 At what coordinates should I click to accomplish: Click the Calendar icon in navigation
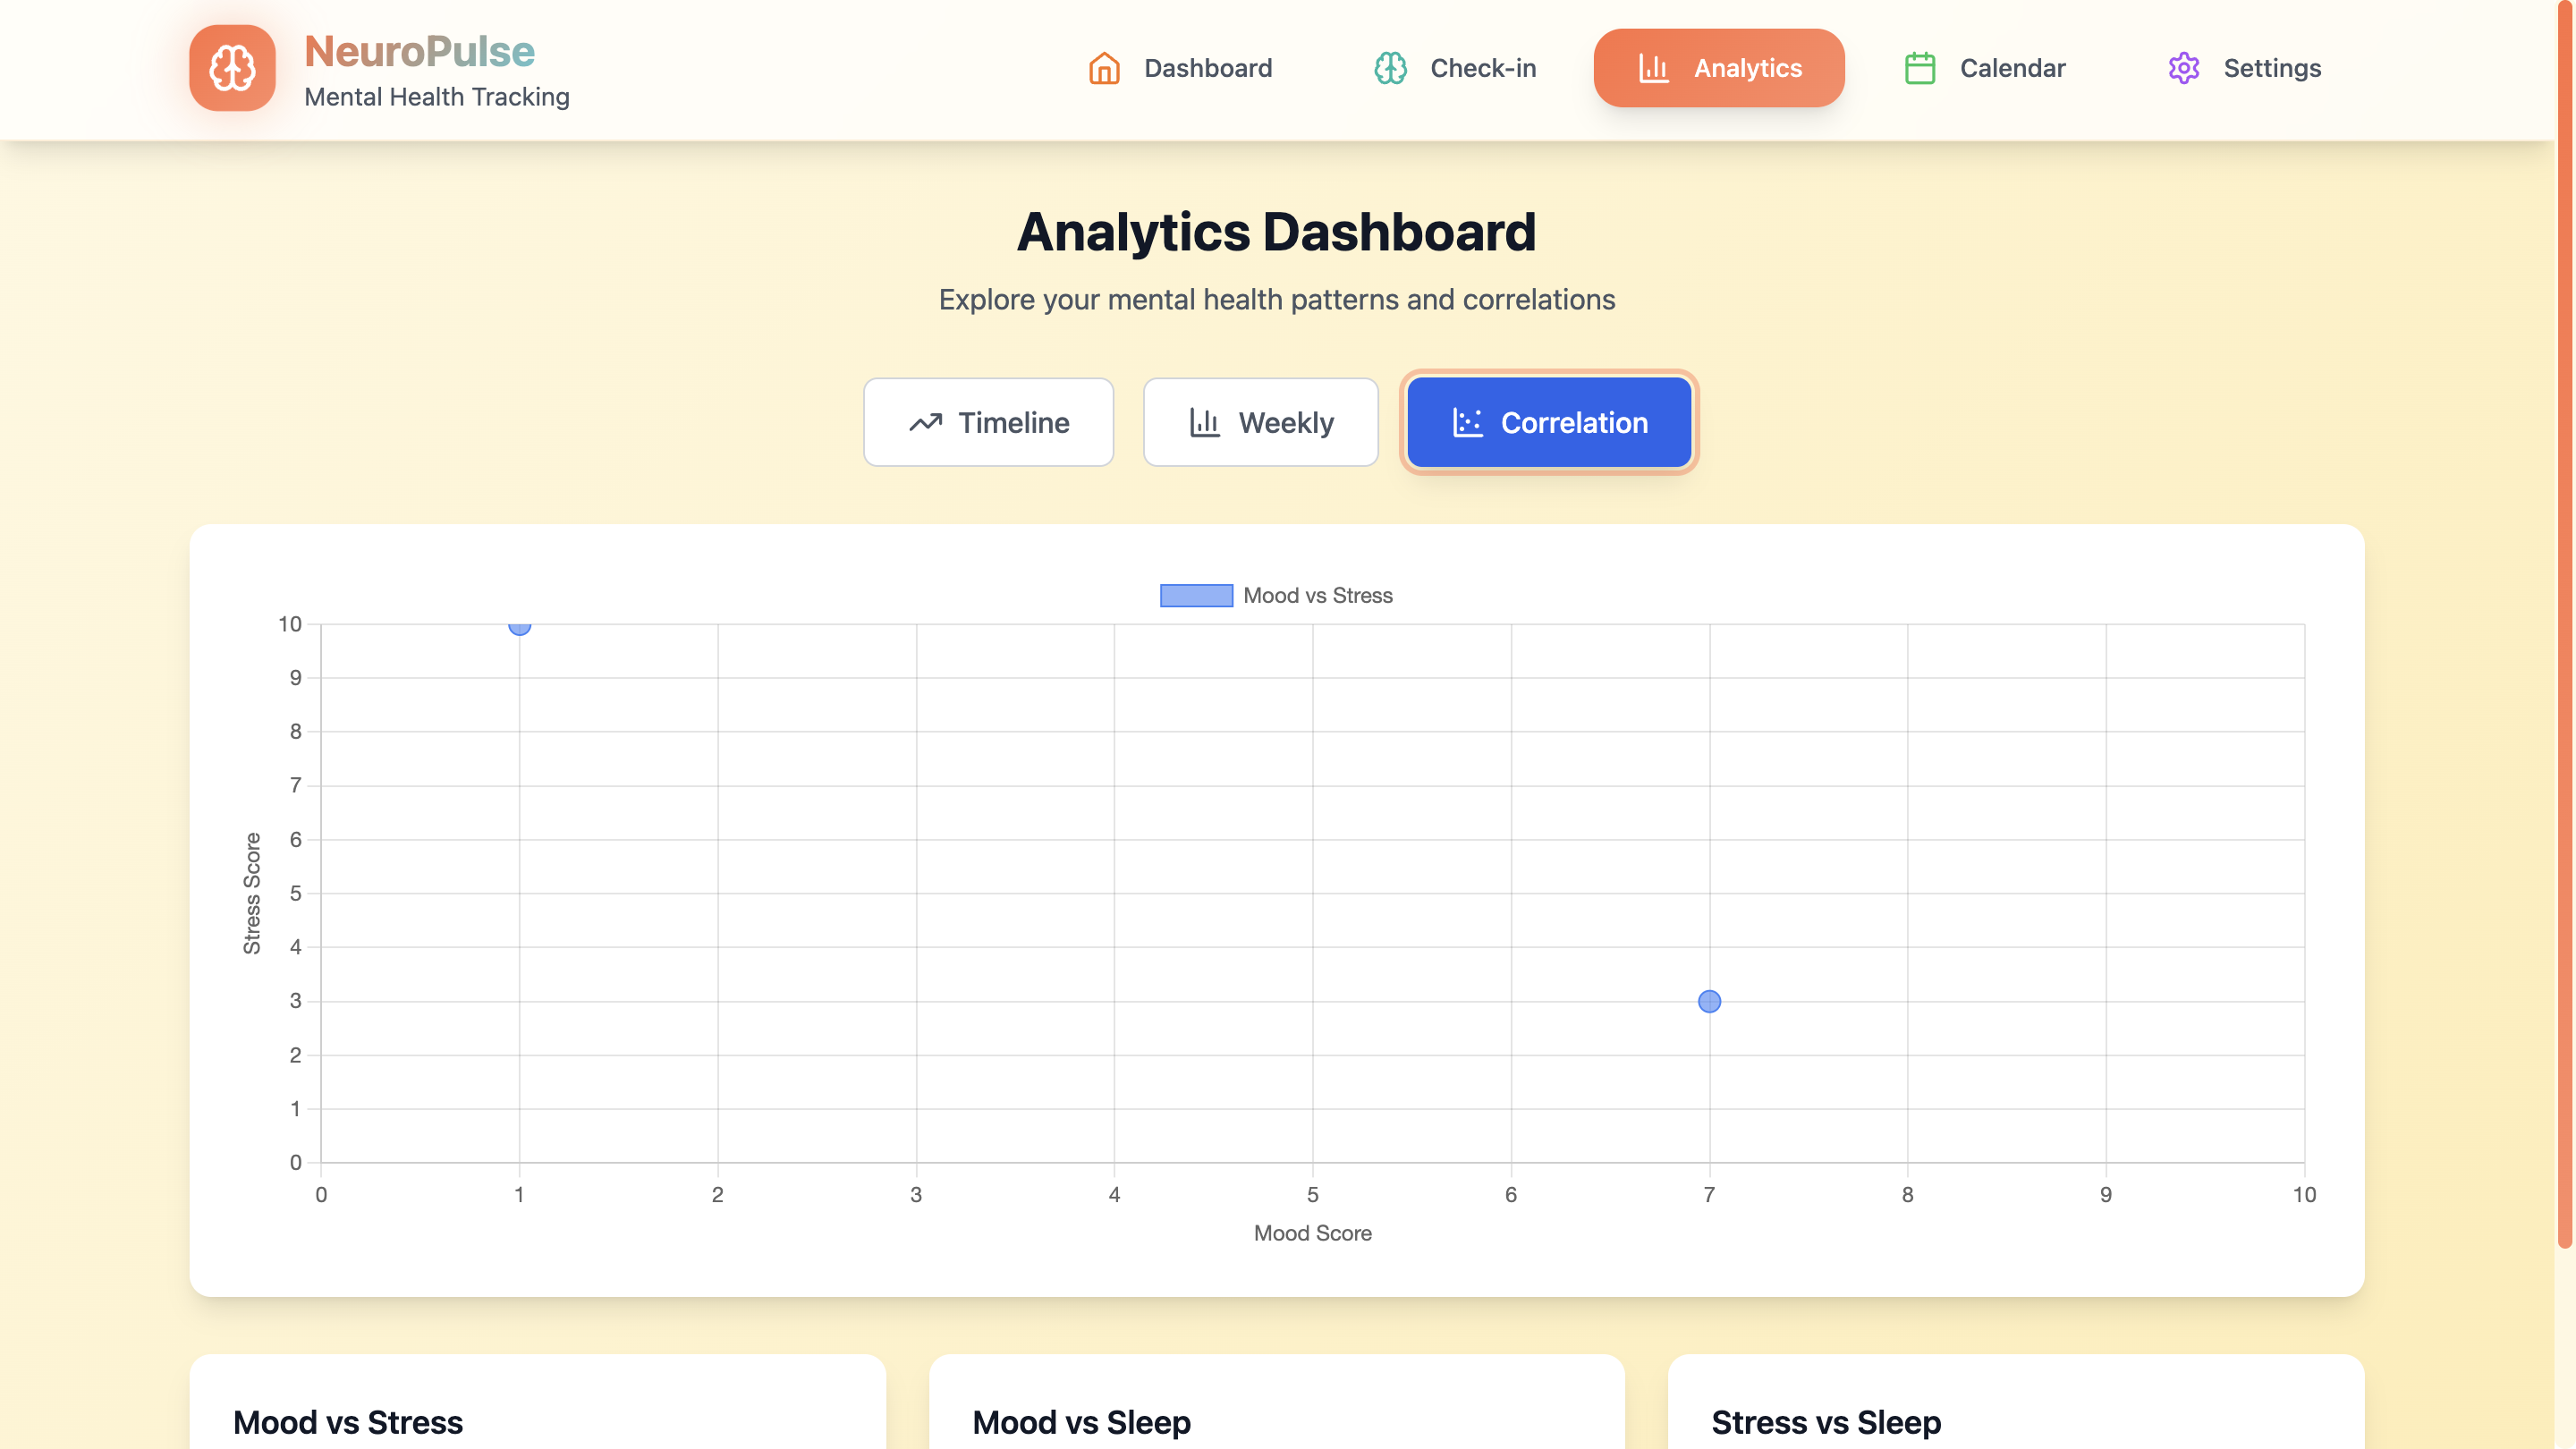[1920, 68]
